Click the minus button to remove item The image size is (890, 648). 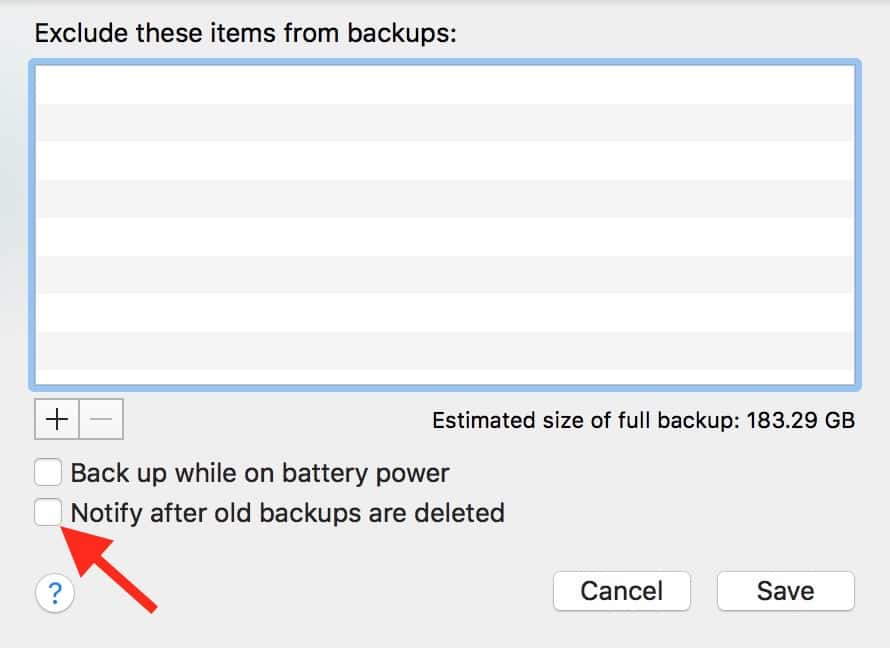[x=101, y=420]
